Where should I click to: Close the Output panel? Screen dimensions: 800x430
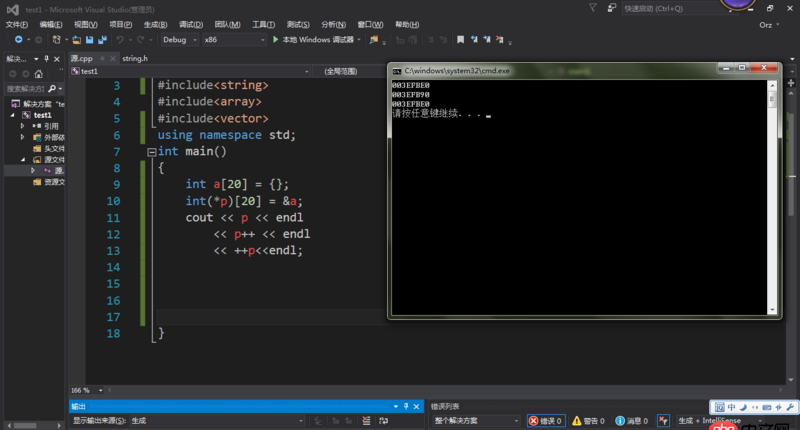(416, 406)
